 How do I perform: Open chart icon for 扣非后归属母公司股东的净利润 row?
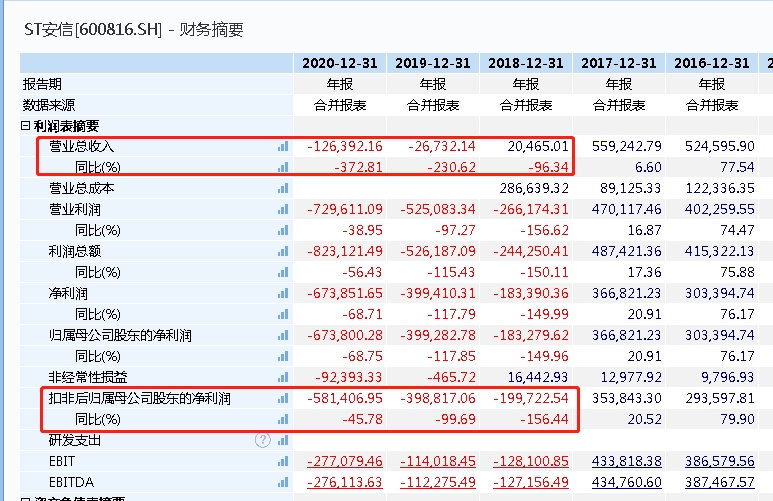coord(282,398)
